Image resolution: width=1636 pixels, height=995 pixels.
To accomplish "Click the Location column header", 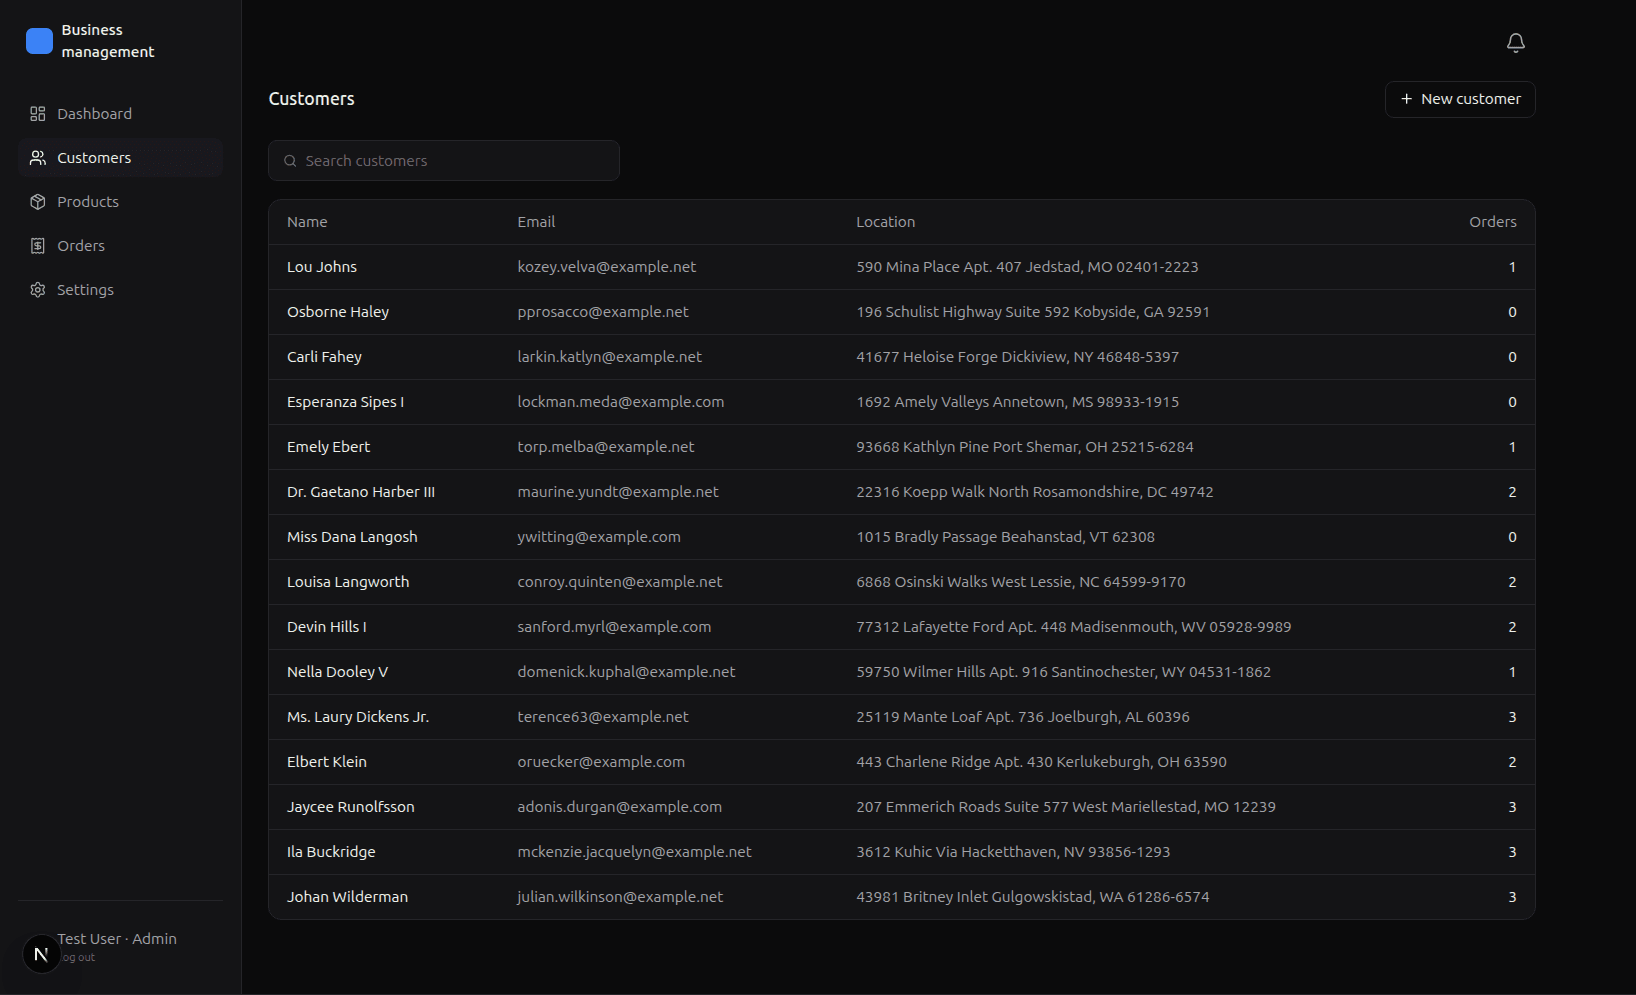I will 885,222.
